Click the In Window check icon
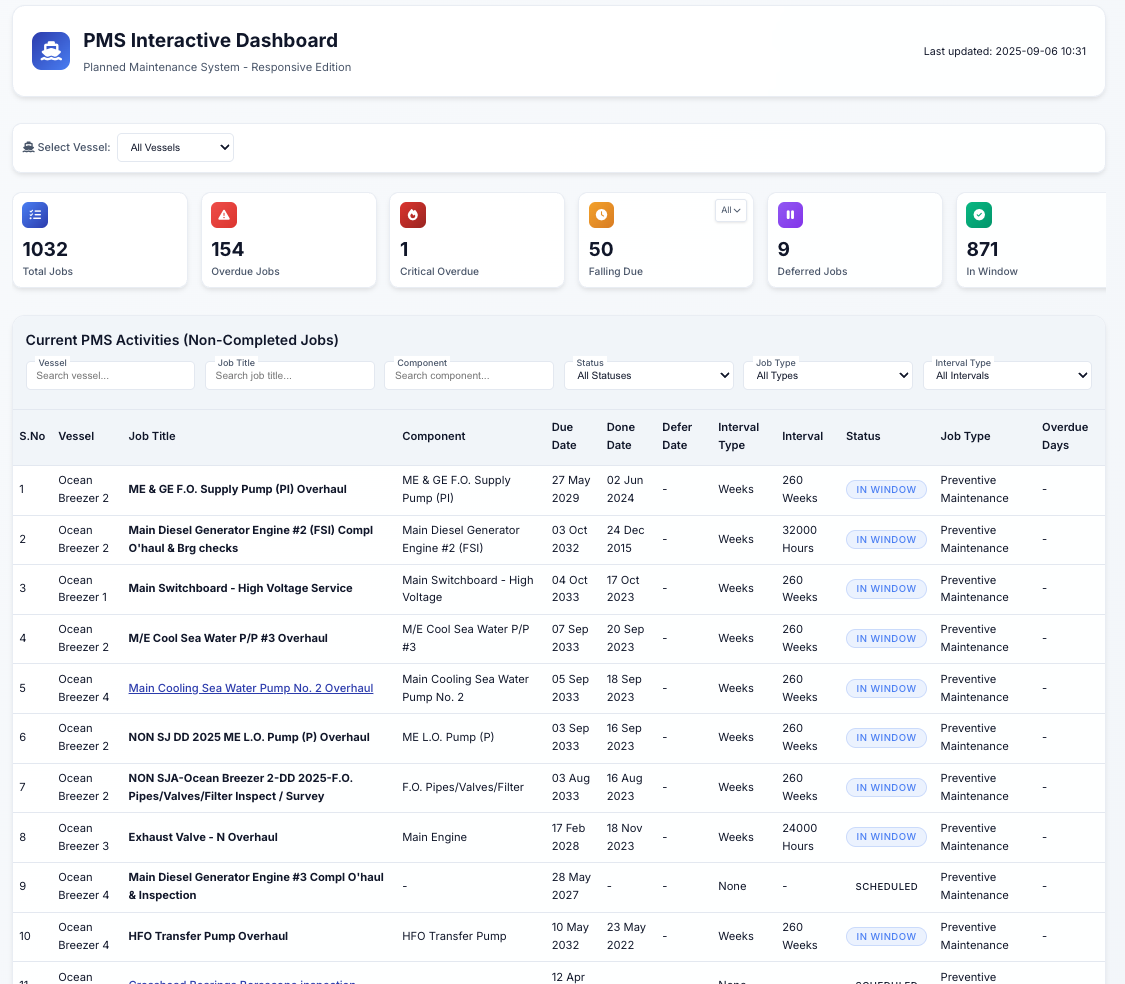 click(978, 215)
